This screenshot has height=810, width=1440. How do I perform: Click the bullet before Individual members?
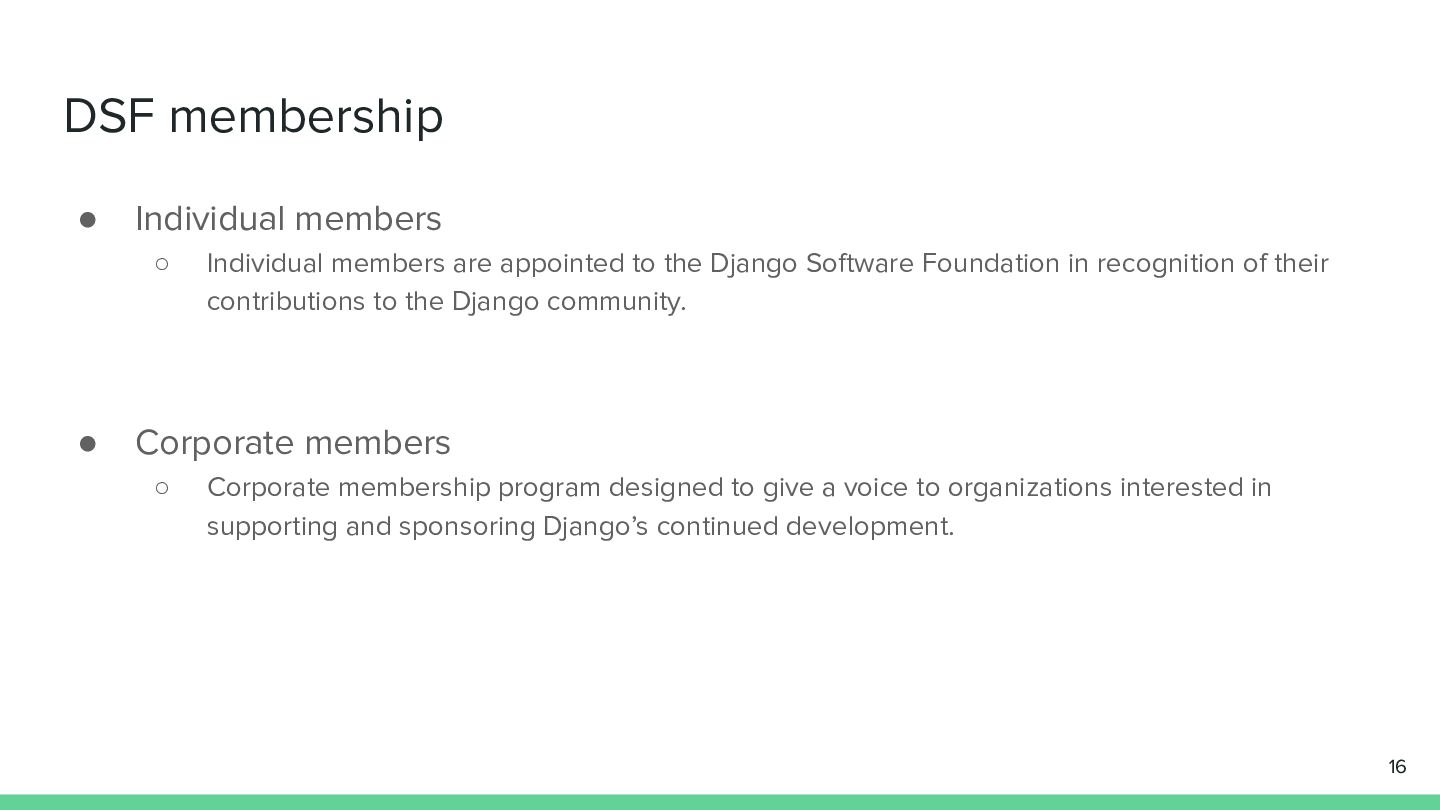click(x=87, y=219)
